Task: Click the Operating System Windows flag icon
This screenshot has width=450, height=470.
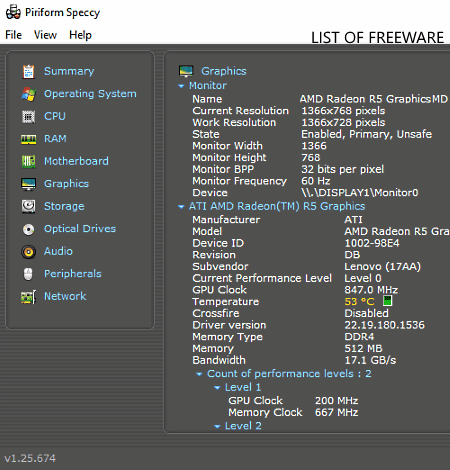Action: 28,94
